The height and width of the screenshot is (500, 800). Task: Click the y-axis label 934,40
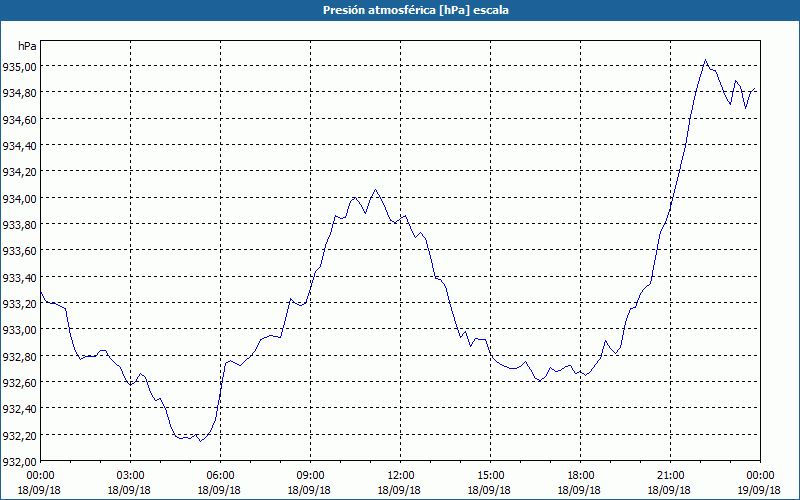pyautogui.click(x=19, y=145)
